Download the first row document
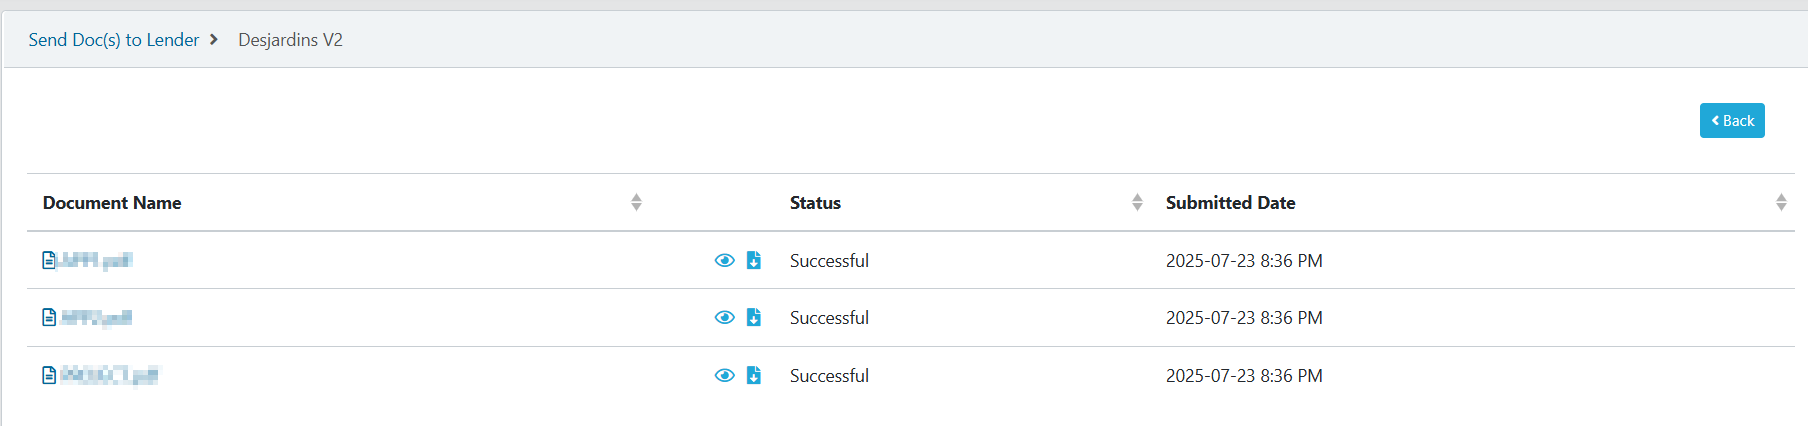Viewport: 1808px width, 426px height. point(754,260)
